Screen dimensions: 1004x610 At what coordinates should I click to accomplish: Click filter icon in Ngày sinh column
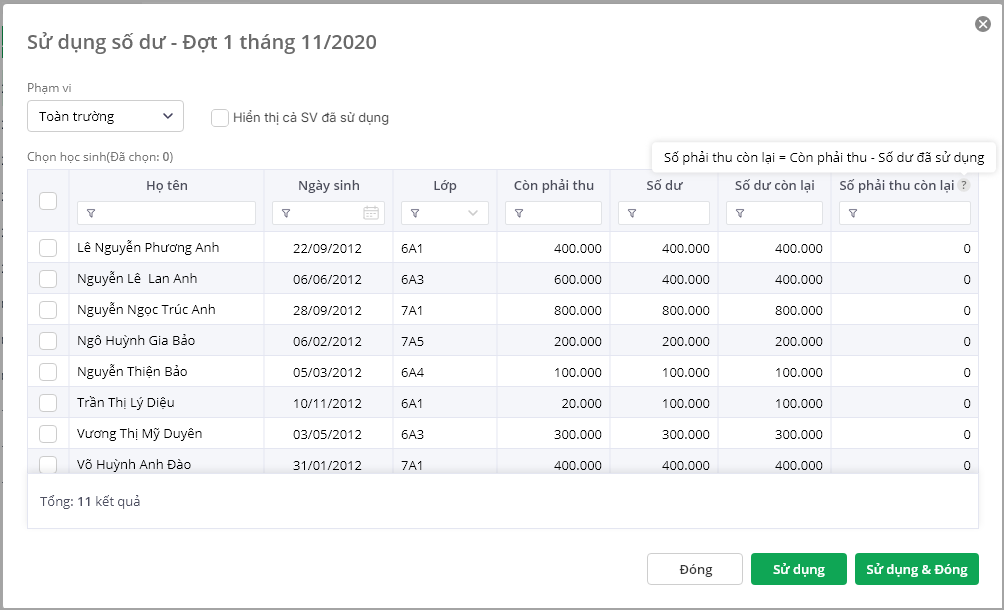286,213
